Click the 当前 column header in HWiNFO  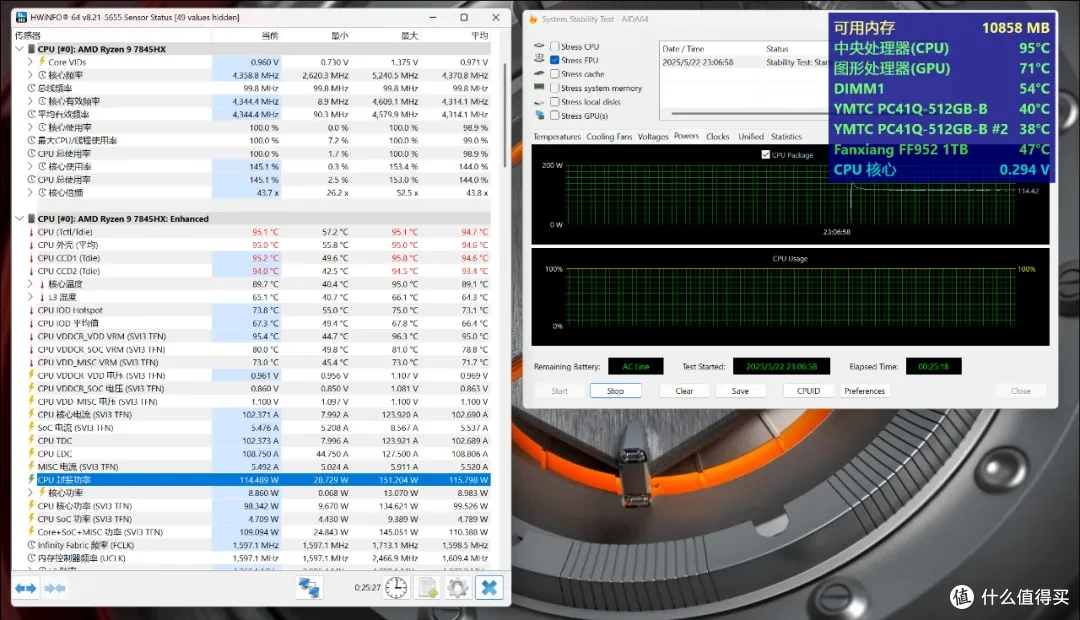269,35
